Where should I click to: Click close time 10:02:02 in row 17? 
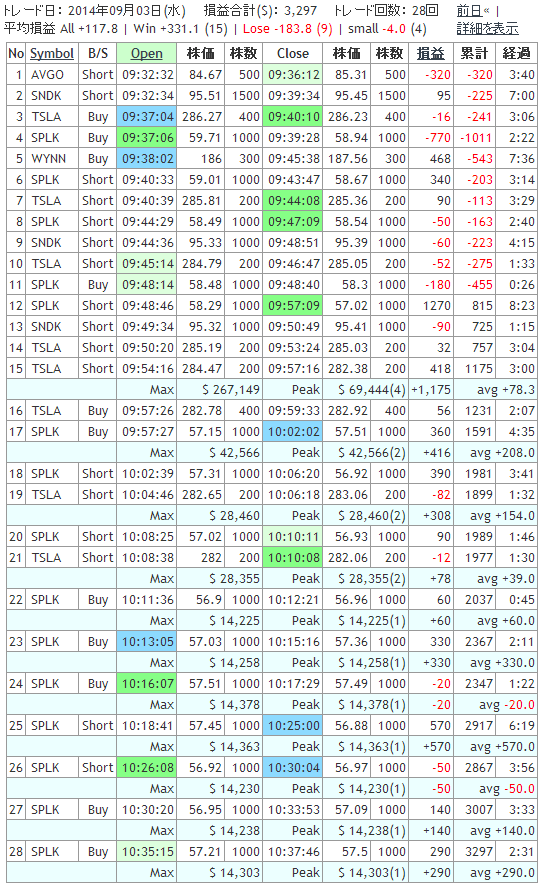(293, 432)
